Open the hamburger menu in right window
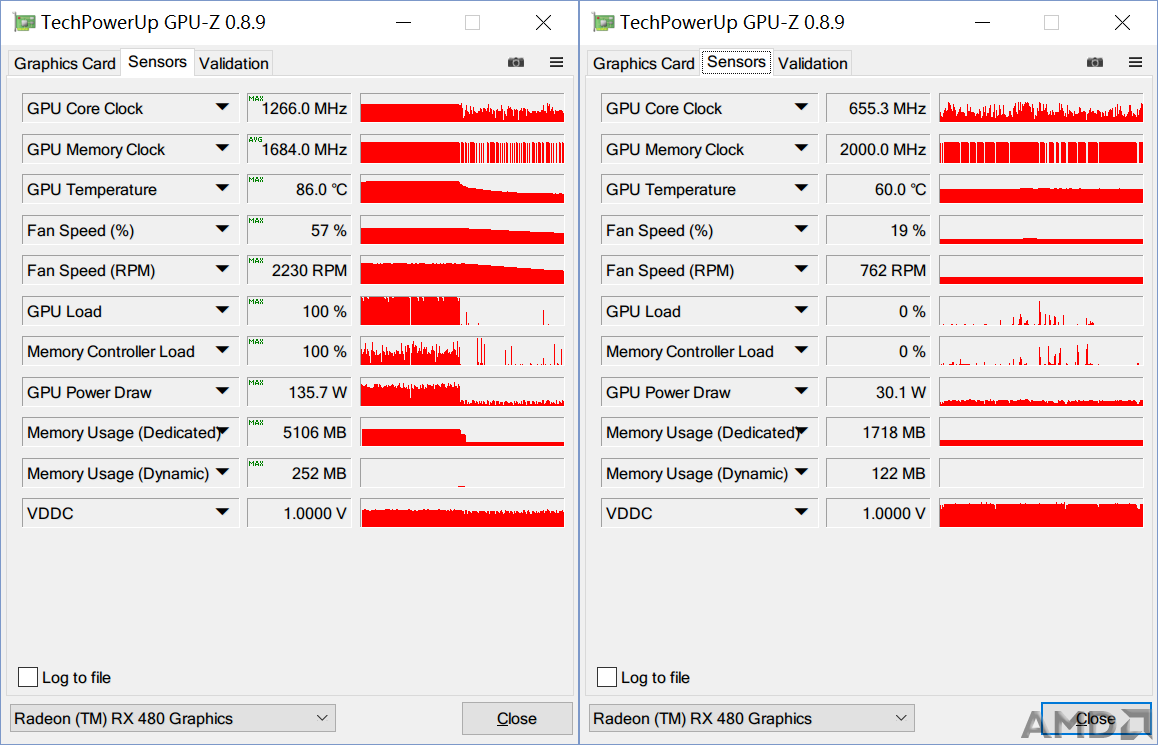Image resolution: width=1158 pixels, height=745 pixels. pos(1136,63)
